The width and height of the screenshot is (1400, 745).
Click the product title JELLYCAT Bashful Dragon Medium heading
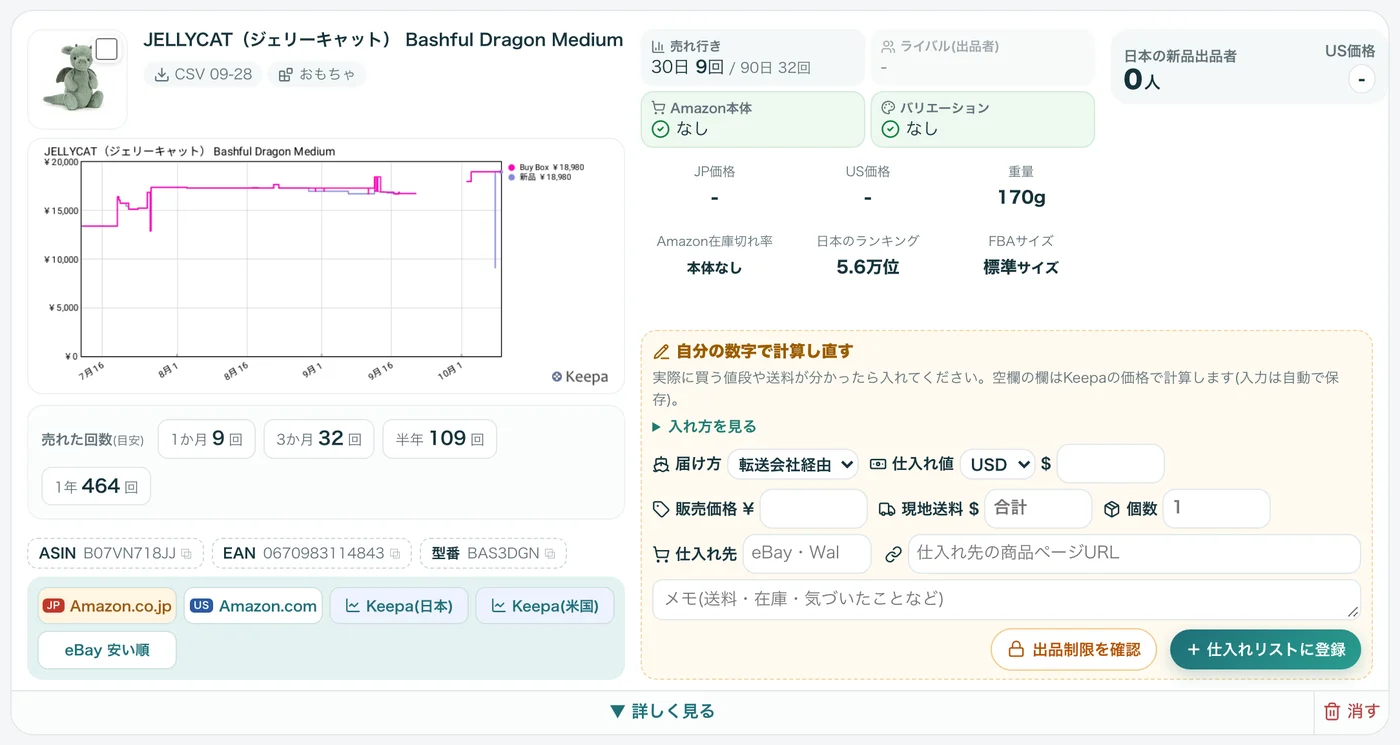pos(383,40)
